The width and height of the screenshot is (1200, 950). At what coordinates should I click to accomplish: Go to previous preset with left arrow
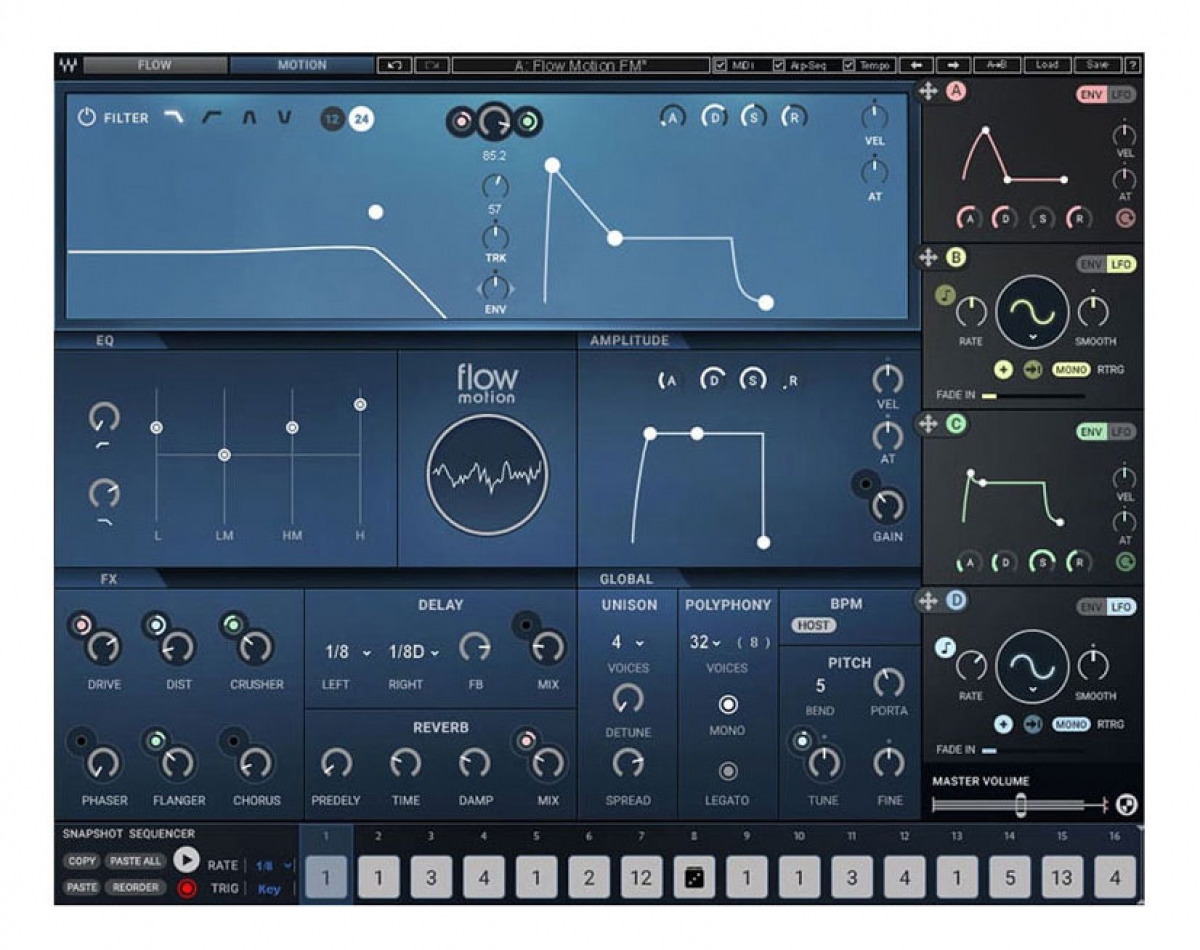pos(916,66)
